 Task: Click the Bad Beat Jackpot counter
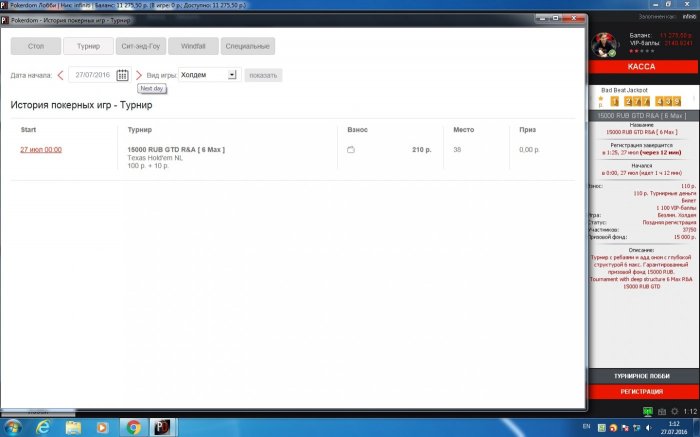pos(645,101)
